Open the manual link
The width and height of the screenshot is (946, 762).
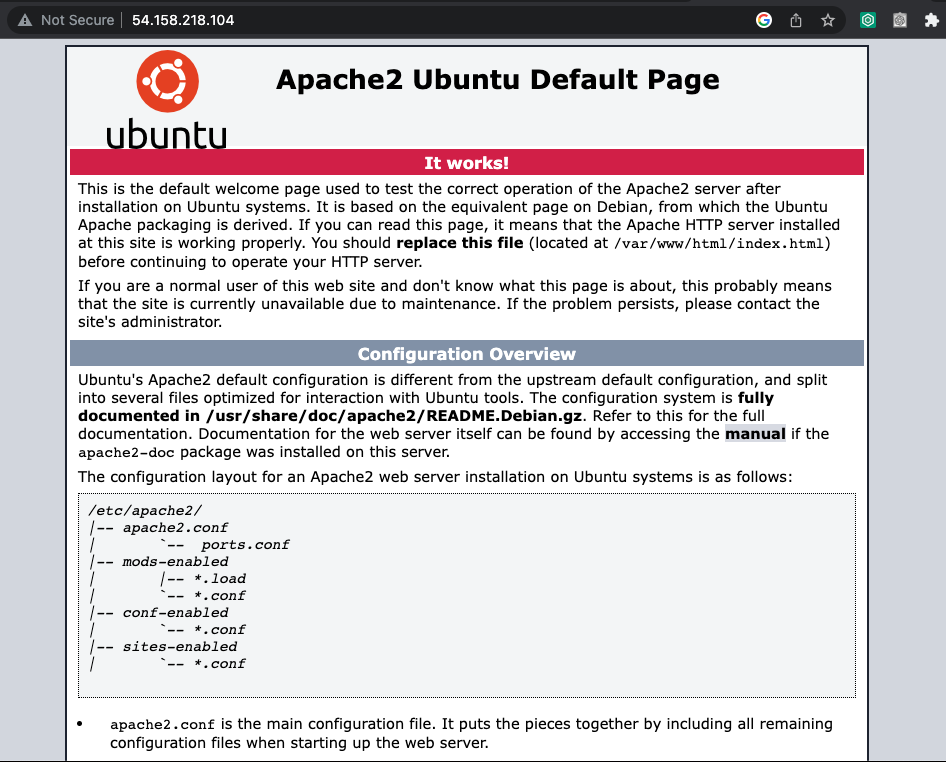click(x=755, y=434)
